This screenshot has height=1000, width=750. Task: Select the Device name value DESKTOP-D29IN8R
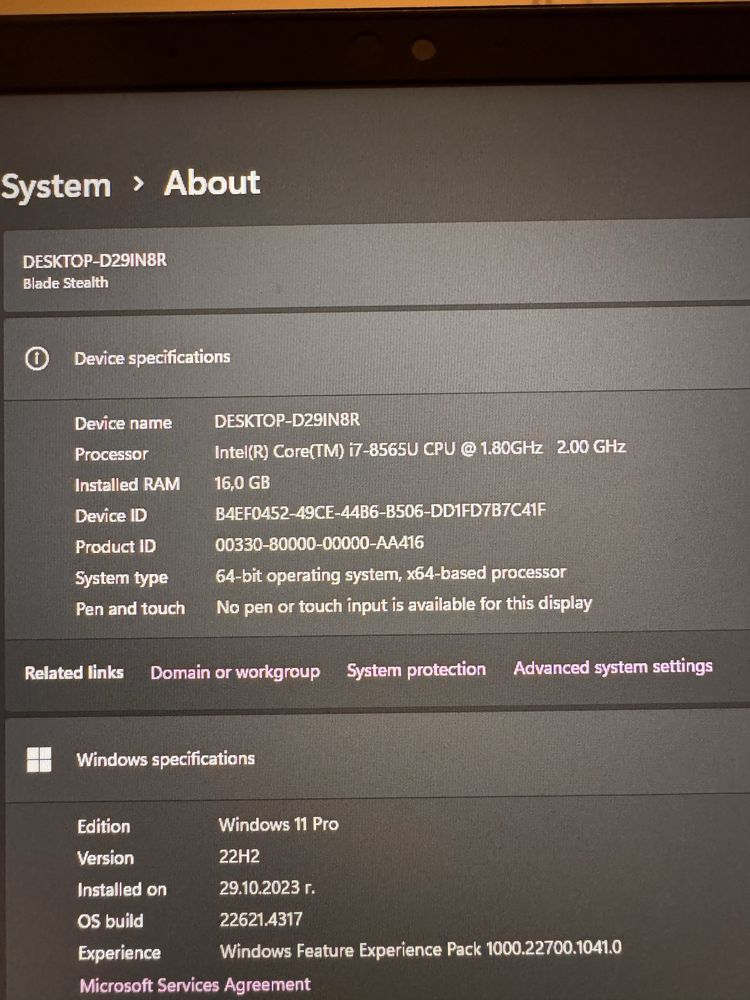click(x=287, y=420)
